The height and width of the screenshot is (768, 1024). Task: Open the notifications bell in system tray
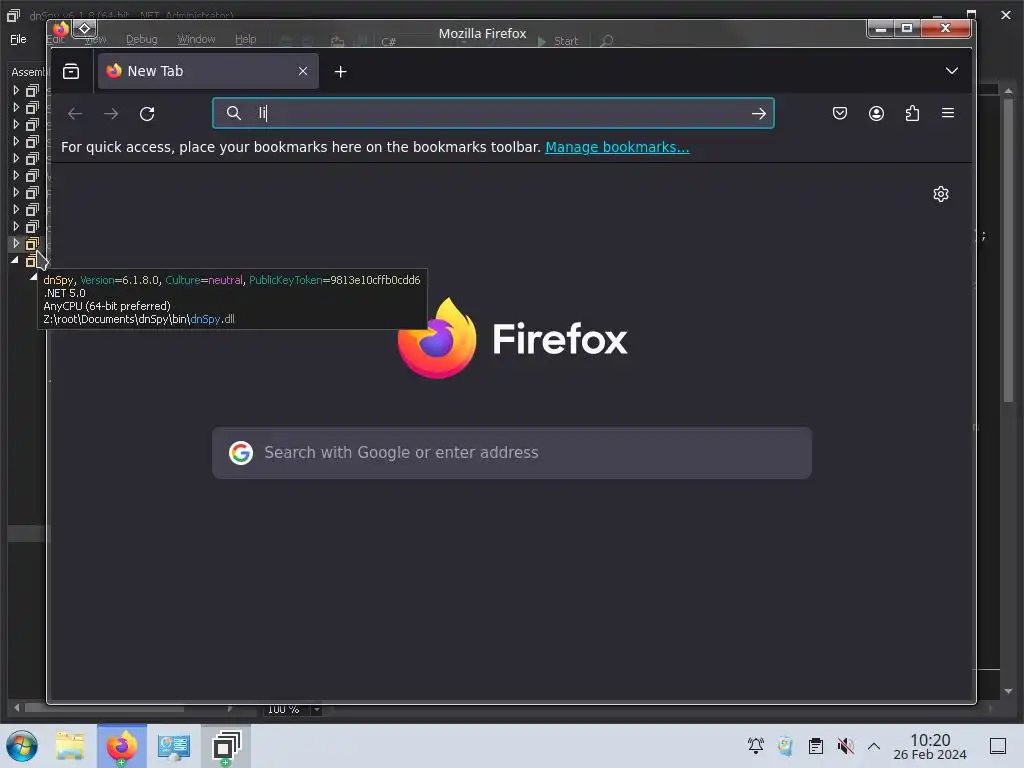(x=756, y=745)
